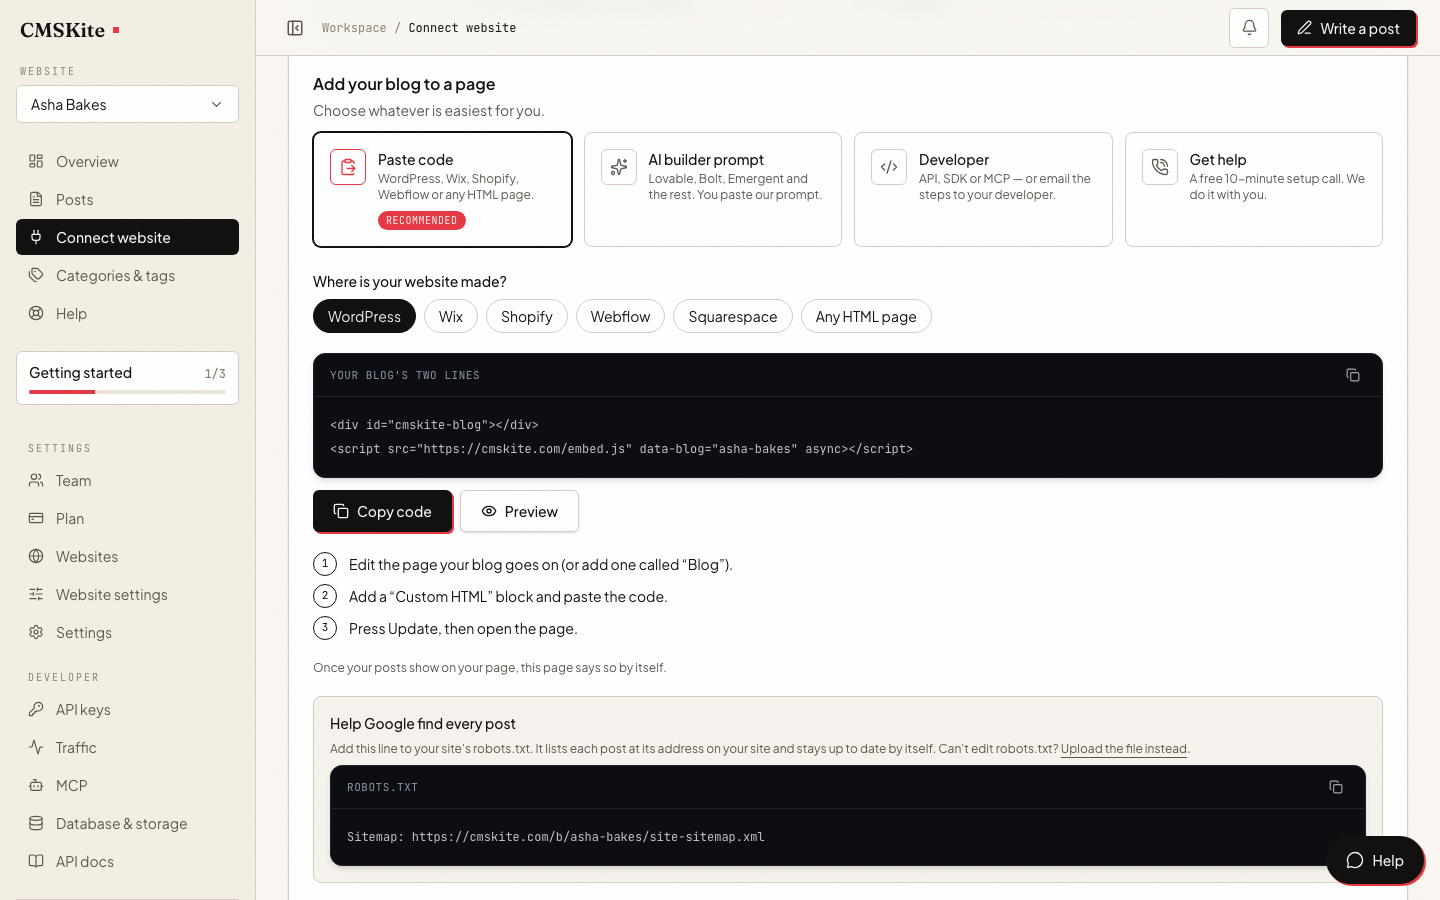Screen dimensions: 1440x900
Task: Click the CMSKite logo
Action: coord(70,30)
